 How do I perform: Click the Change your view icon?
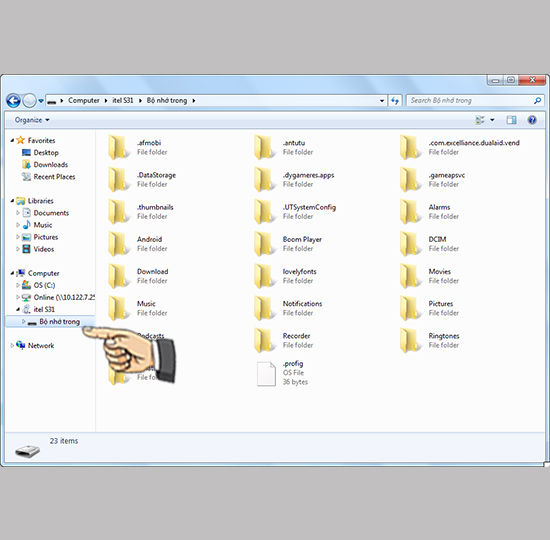[479, 120]
